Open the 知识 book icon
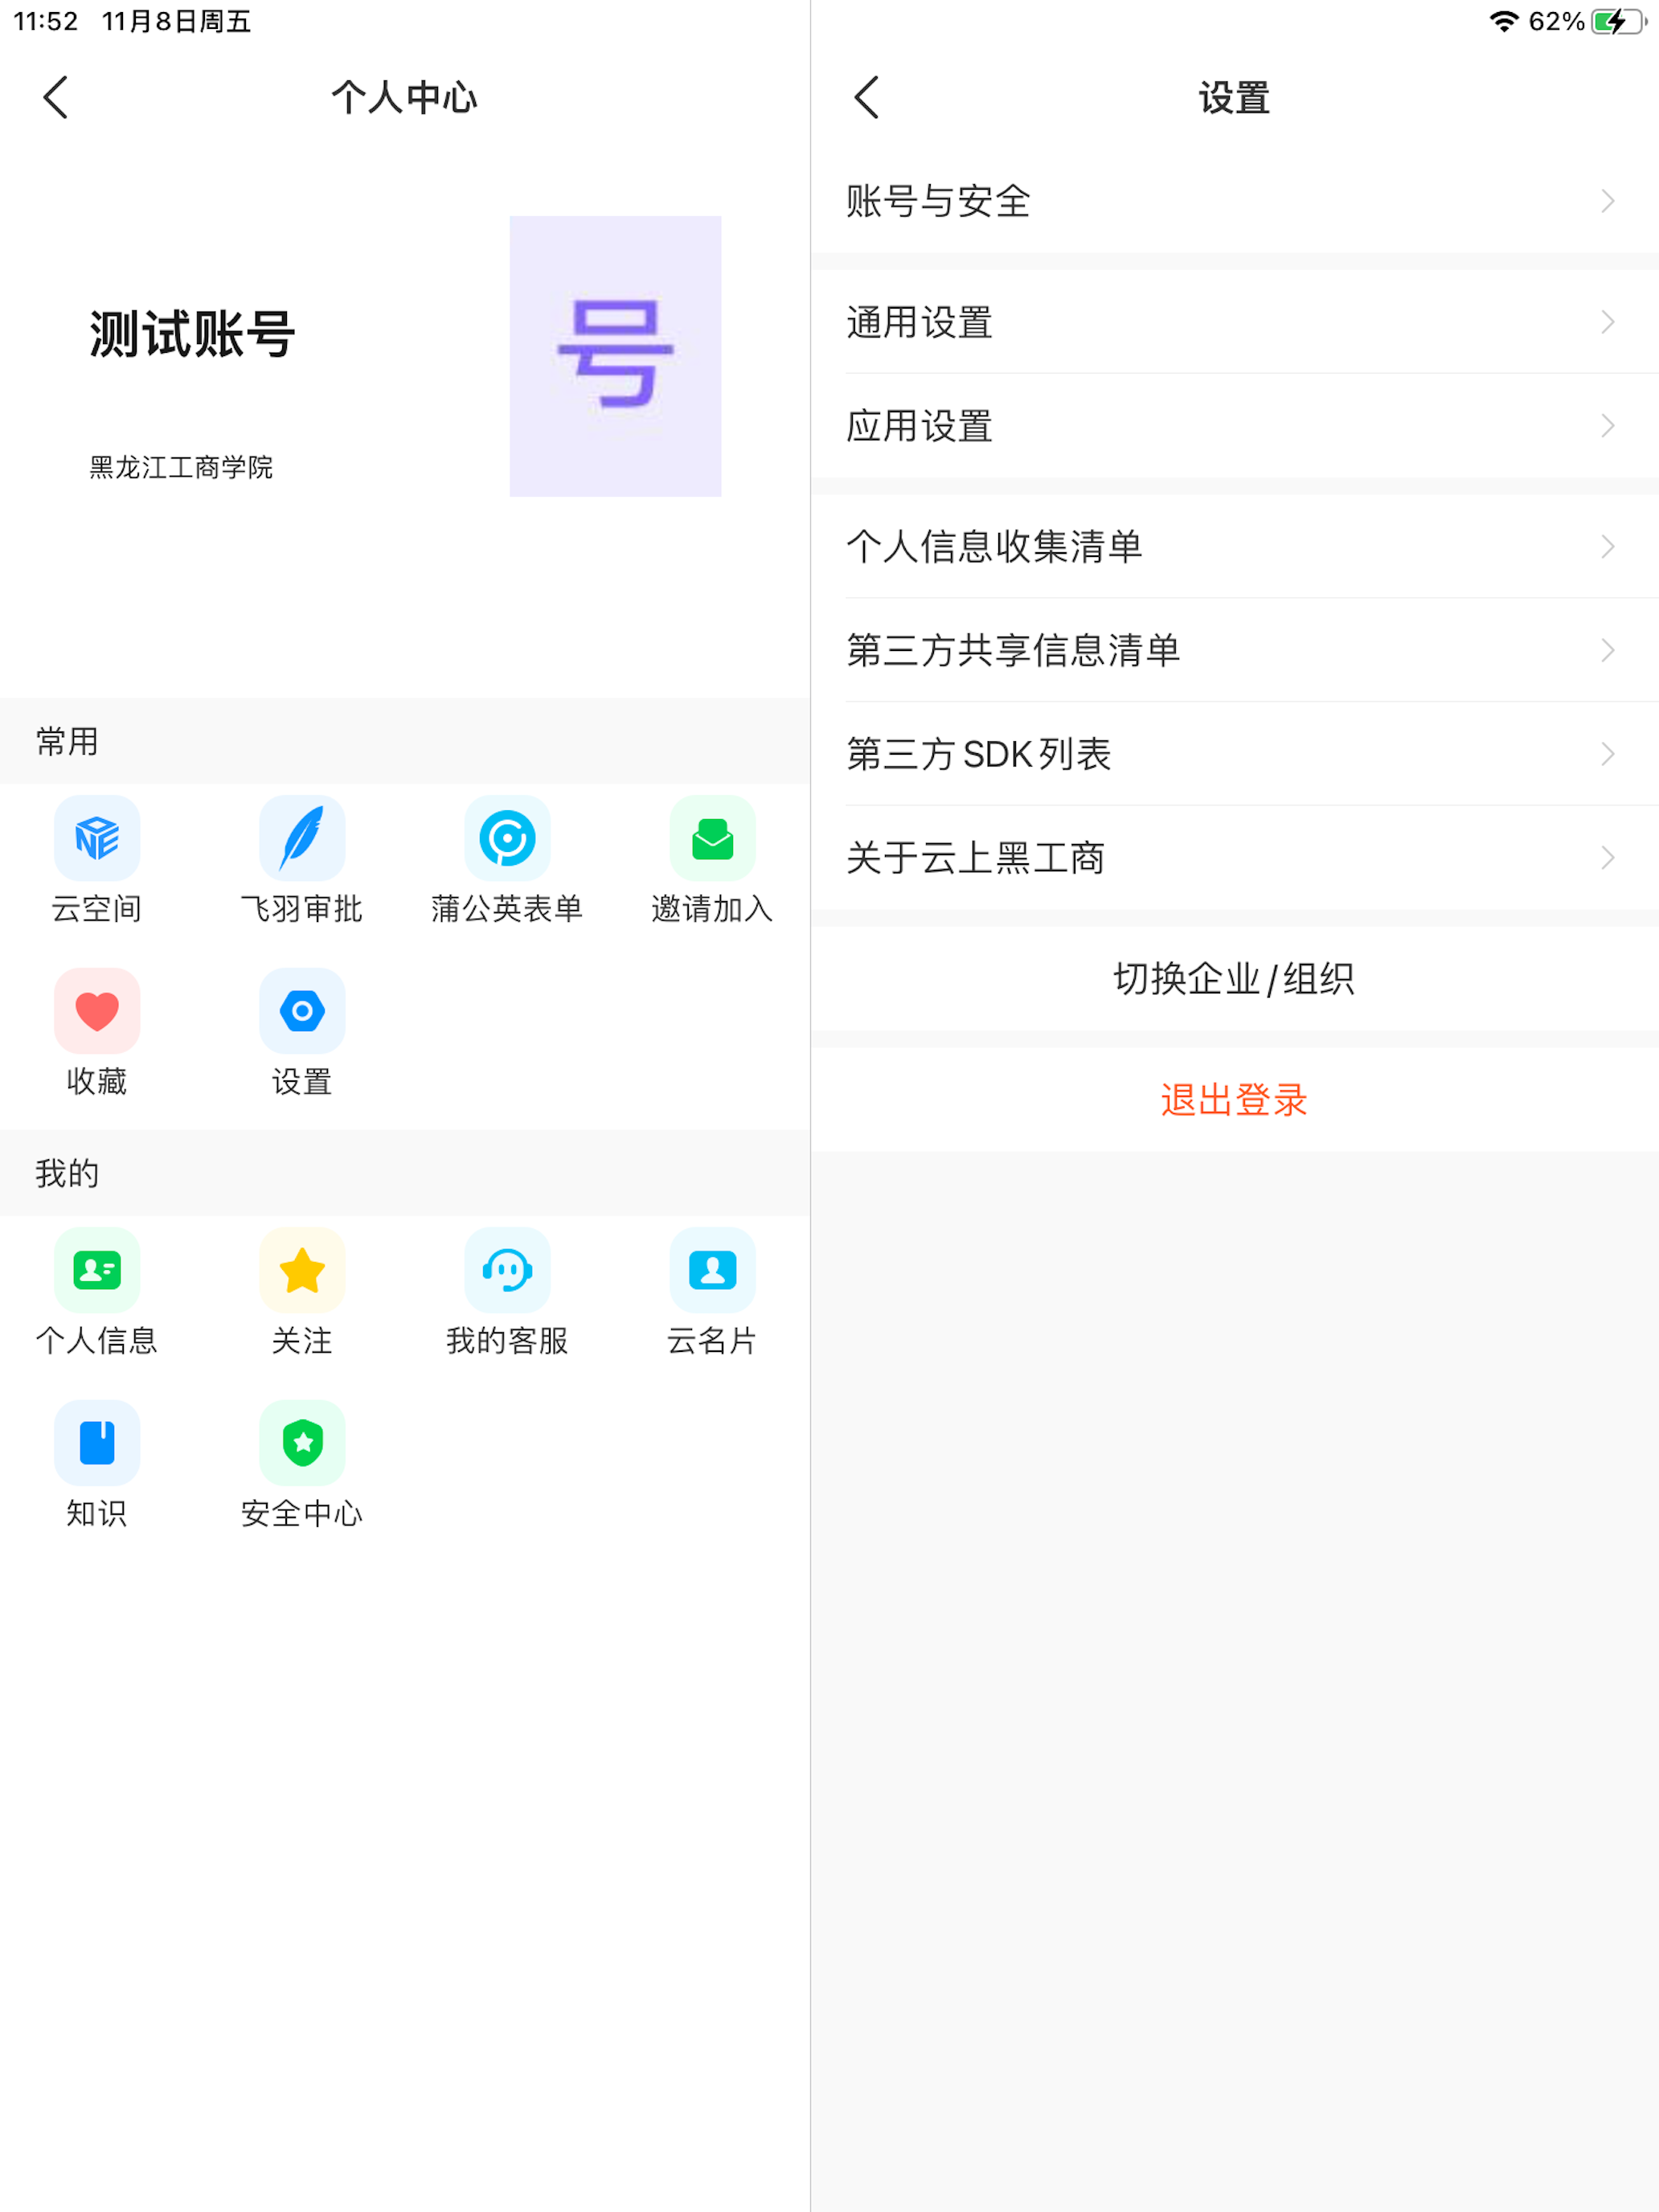The image size is (1659, 2212). pyautogui.click(x=97, y=1443)
